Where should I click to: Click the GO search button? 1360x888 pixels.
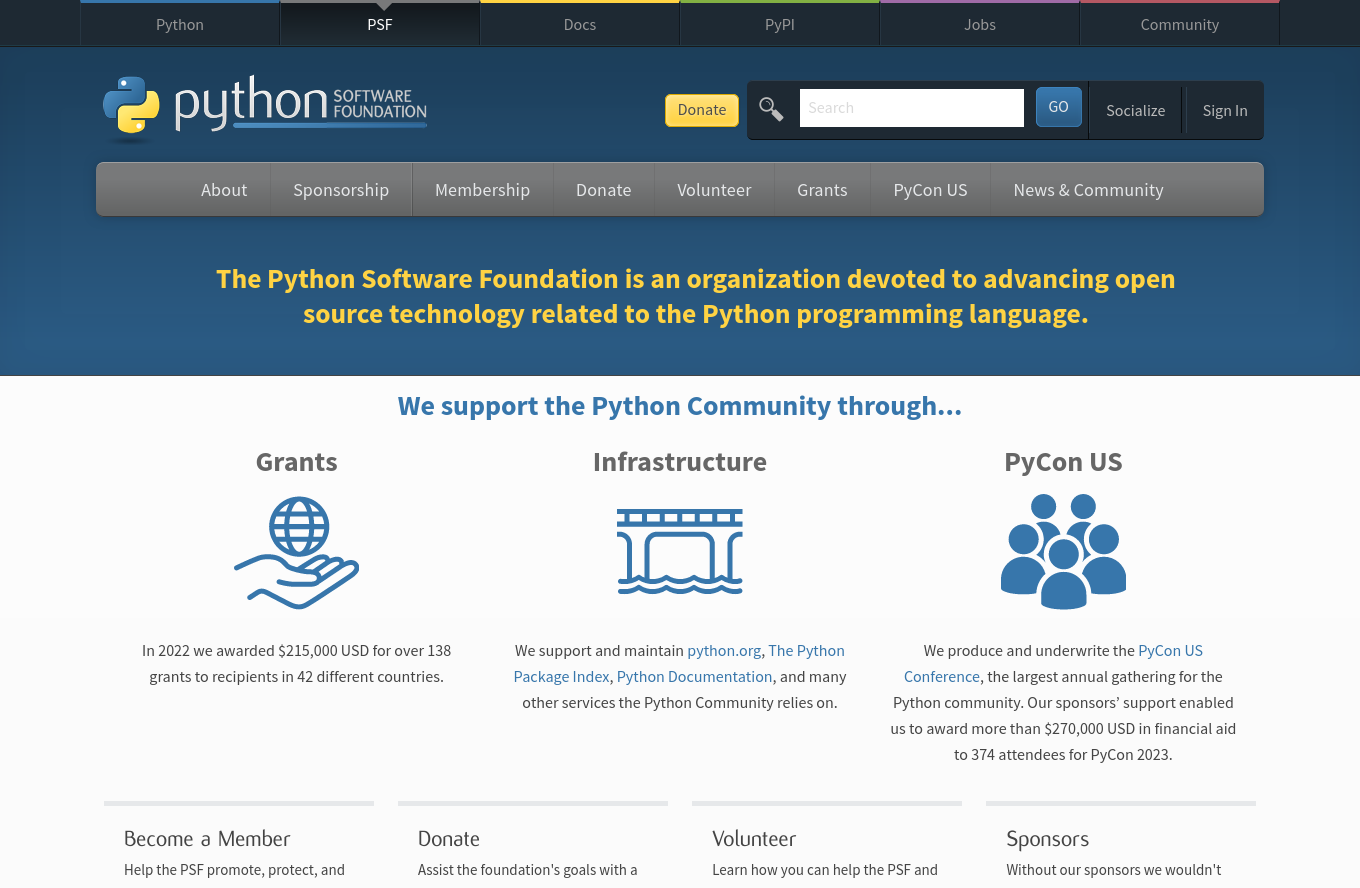pyautogui.click(x=1058, y=107)
